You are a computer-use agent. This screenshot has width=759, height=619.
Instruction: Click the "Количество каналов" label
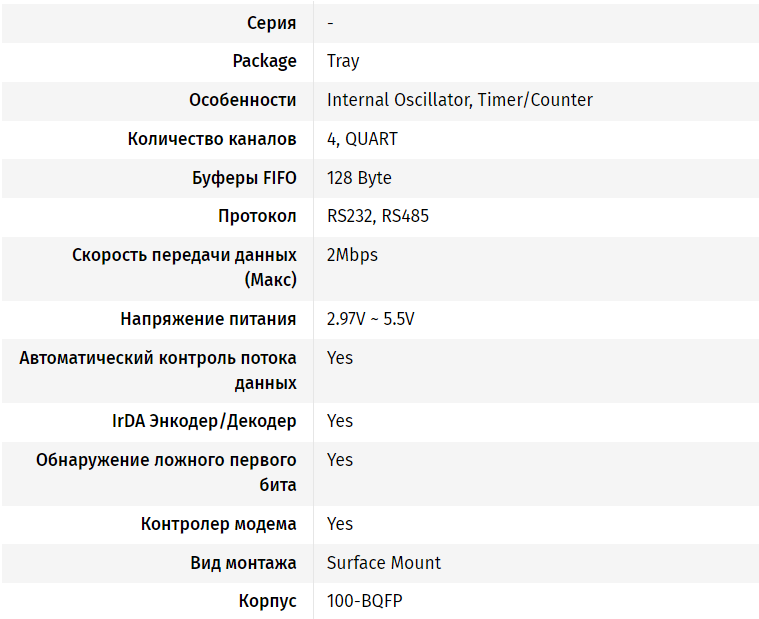212,139
